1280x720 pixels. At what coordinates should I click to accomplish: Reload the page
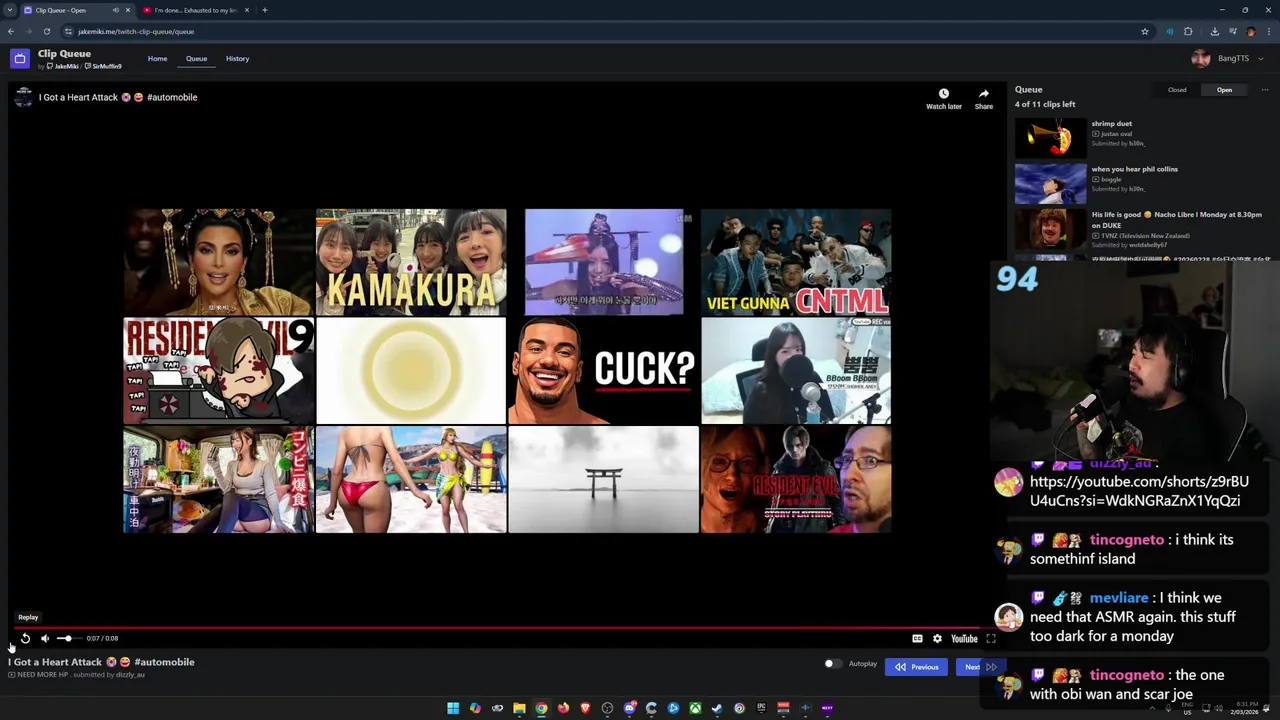46,31
